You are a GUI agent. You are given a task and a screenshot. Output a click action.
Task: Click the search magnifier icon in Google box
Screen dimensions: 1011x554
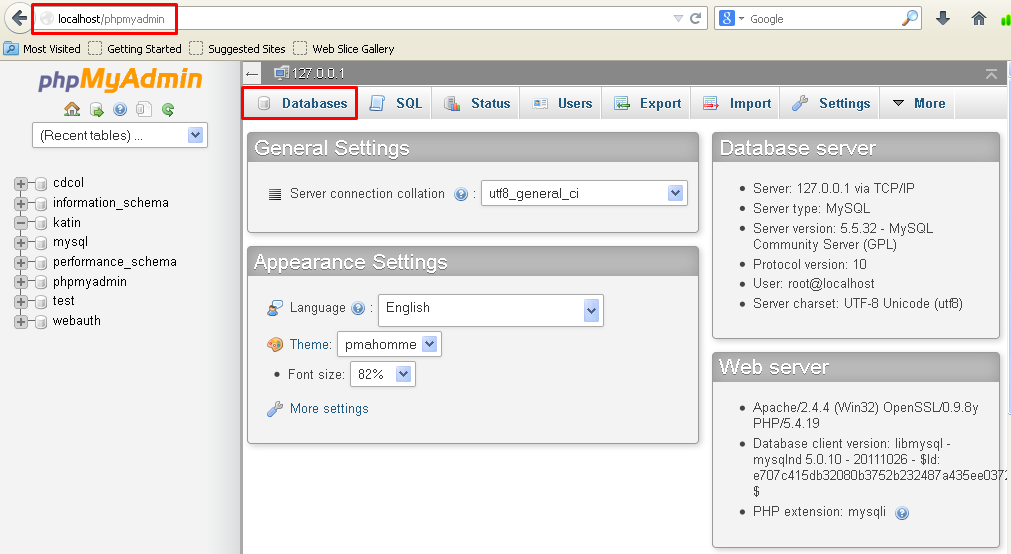coord(909,19)
